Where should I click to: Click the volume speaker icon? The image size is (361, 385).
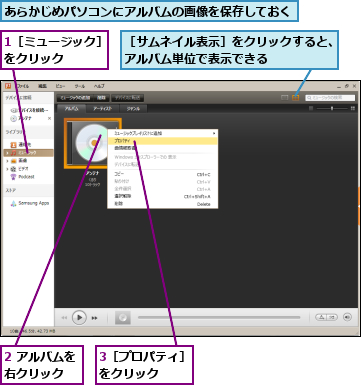[x=347, y=317]
